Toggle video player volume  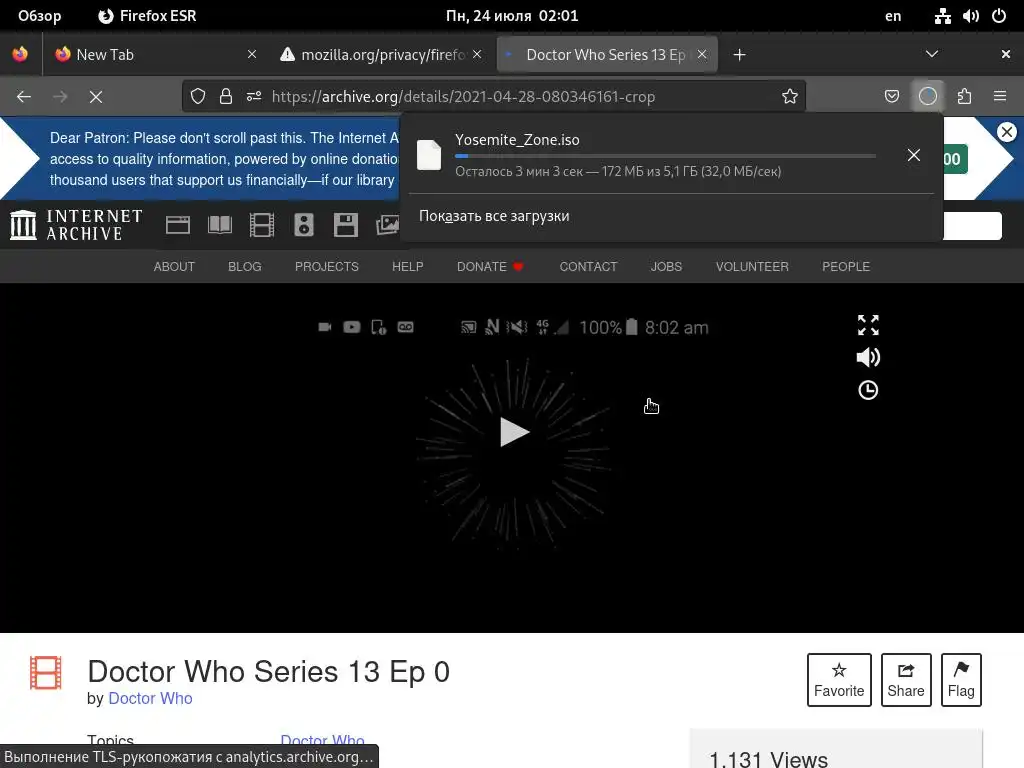tap(868, 357)
